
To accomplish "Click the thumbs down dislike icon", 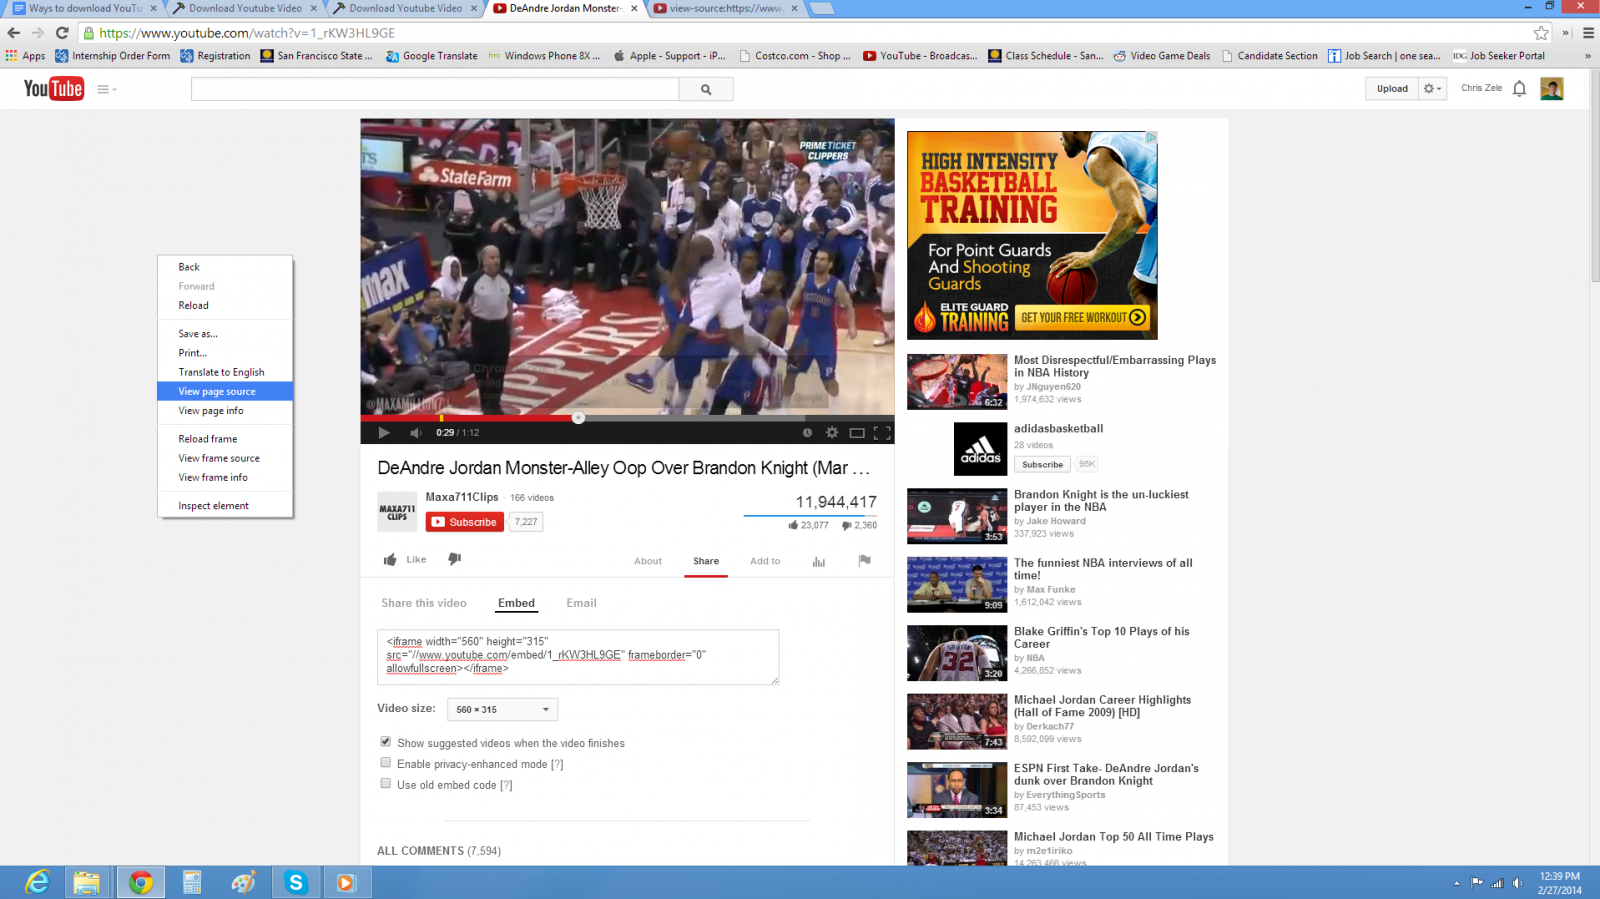I will point(455,559).
